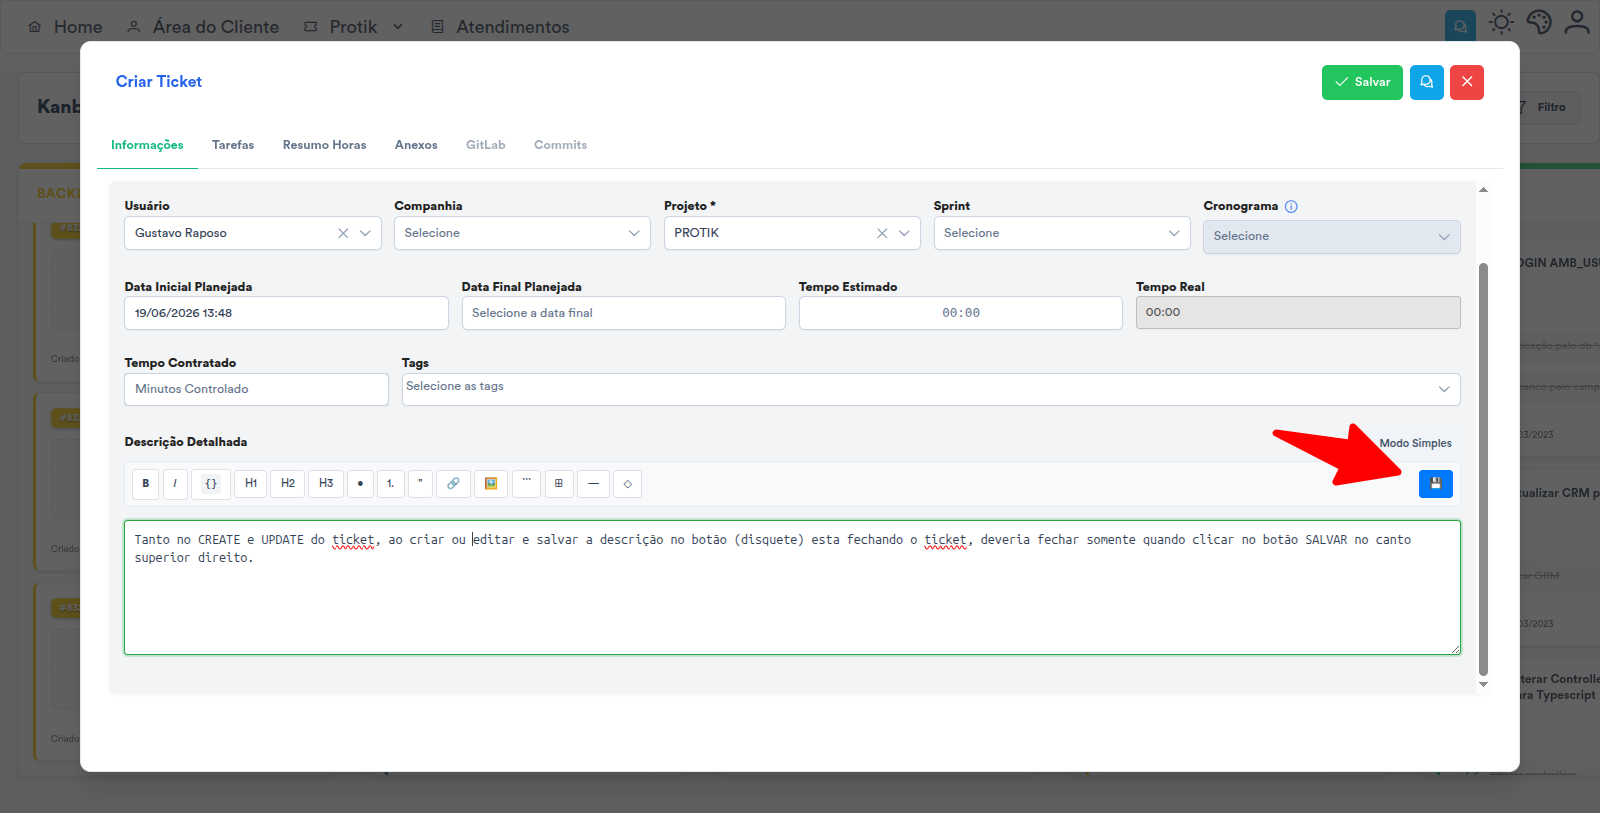Click the dialog scroll up arrow
This screenshot has height=813, width=1600.
point(1483,190)
